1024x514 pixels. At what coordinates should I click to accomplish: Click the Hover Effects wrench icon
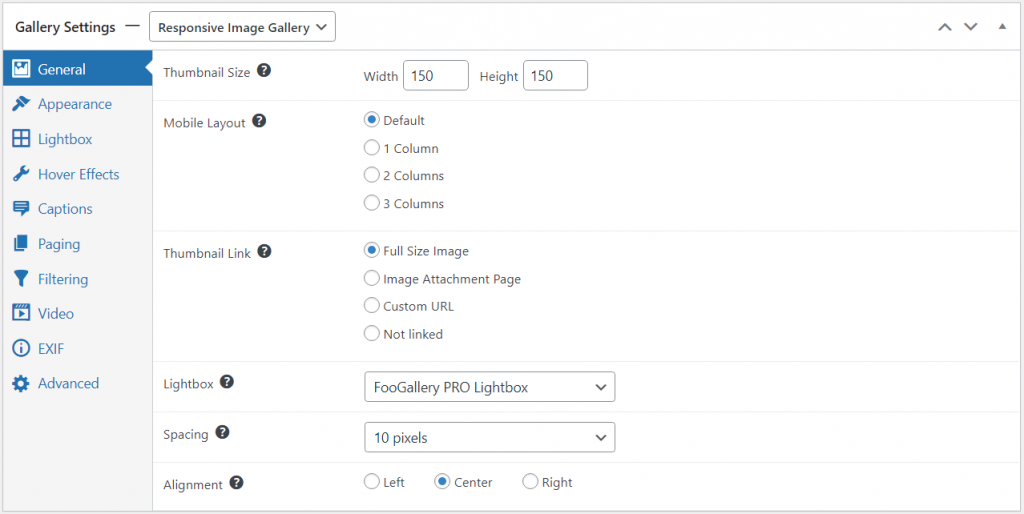(22, 174)
